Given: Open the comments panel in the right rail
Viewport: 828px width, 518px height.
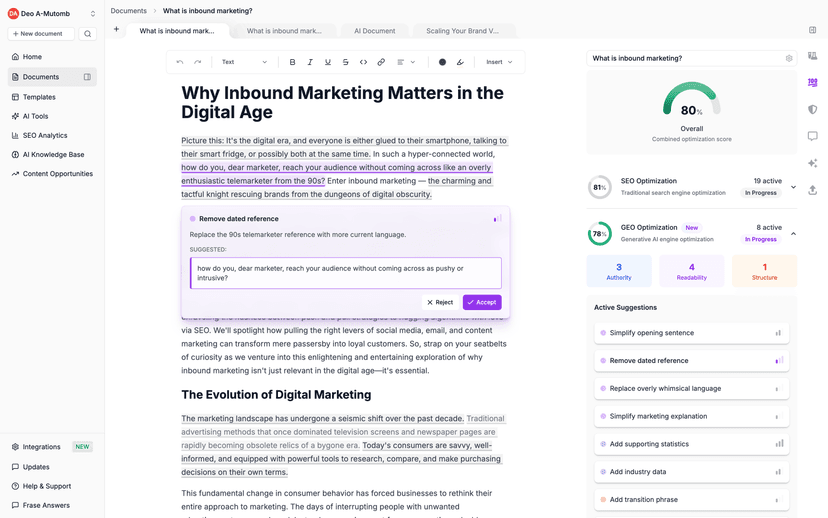Looking at the screenshot, I should click(x=812, y=136).
